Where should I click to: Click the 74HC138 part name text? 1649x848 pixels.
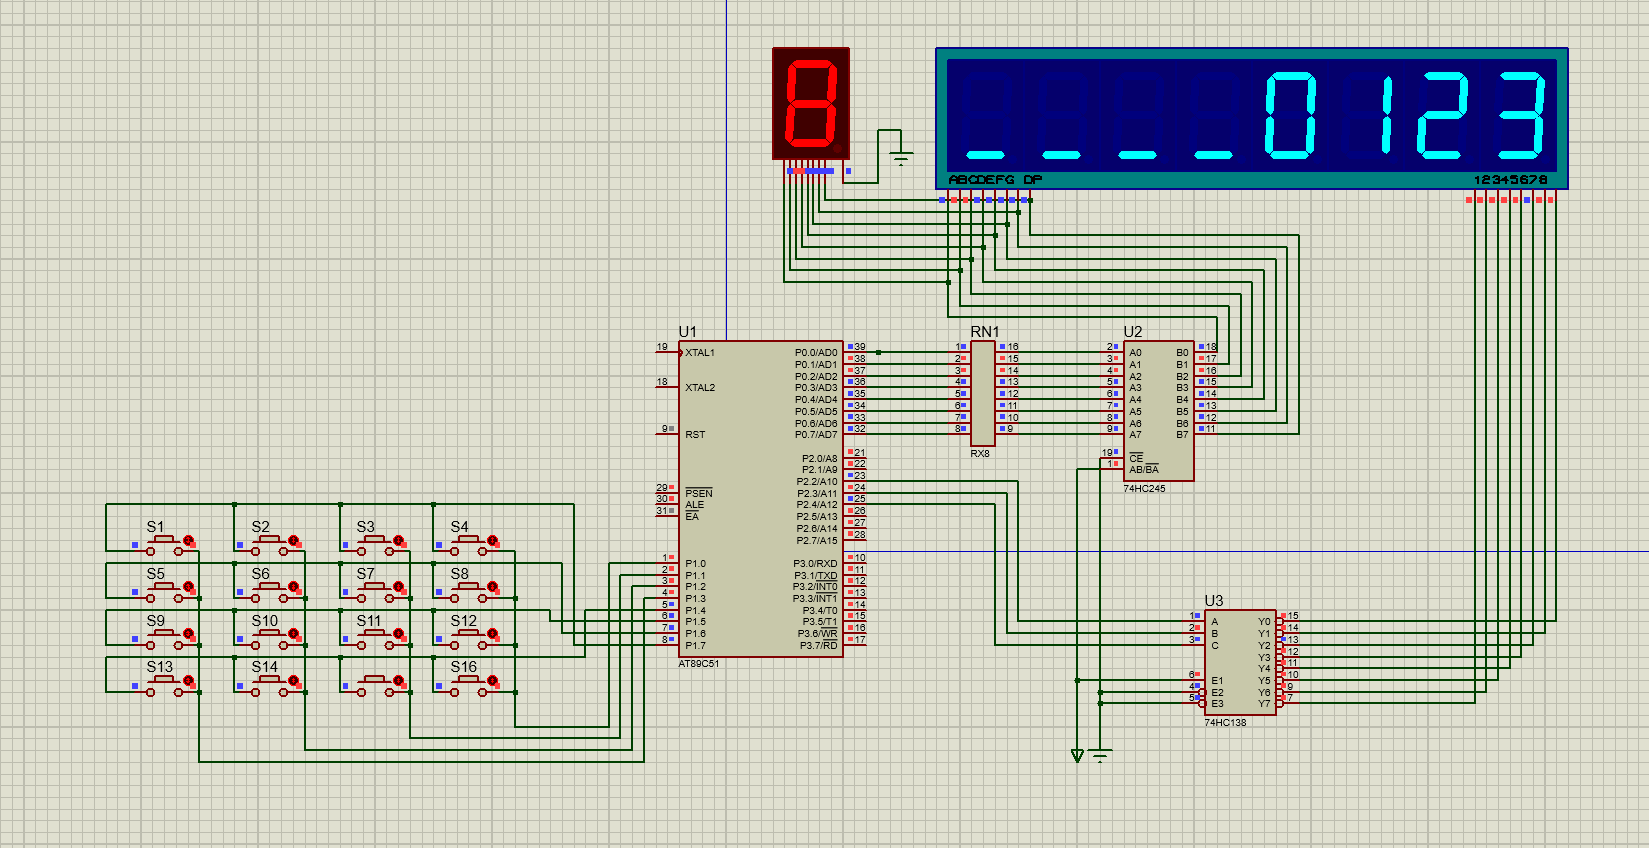[x=1225, y=723]
